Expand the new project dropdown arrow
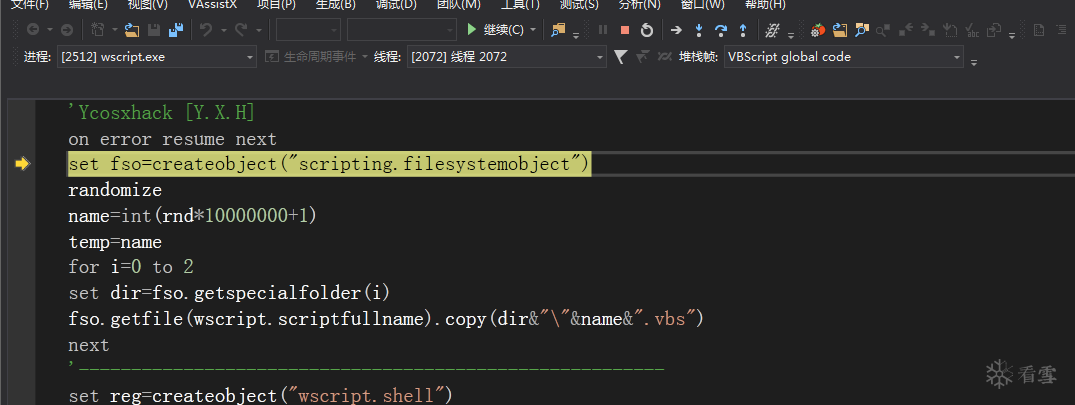 point(114,30)
